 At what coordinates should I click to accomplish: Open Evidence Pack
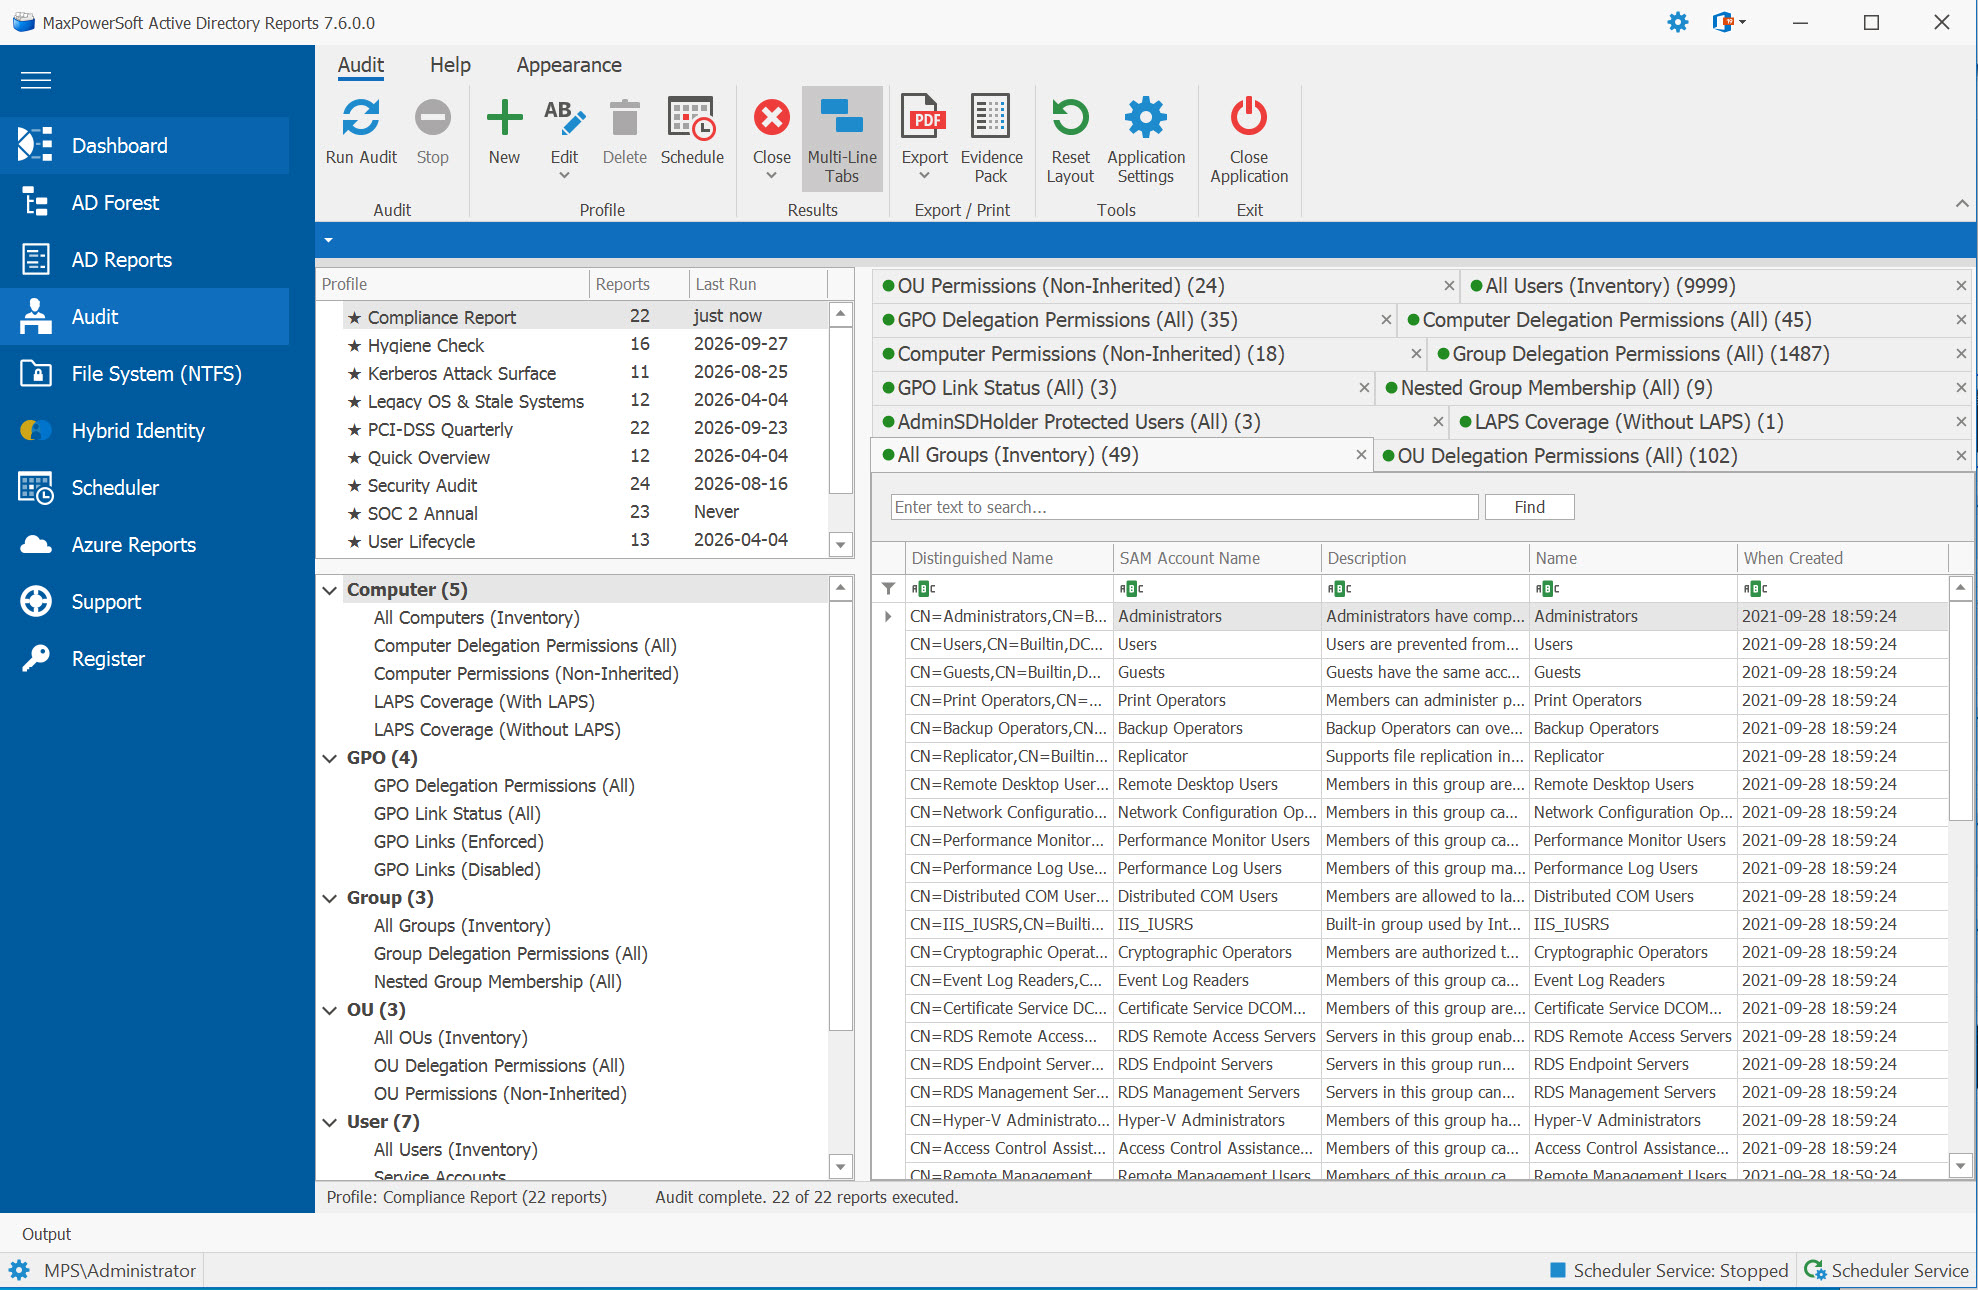coord(991,139)
